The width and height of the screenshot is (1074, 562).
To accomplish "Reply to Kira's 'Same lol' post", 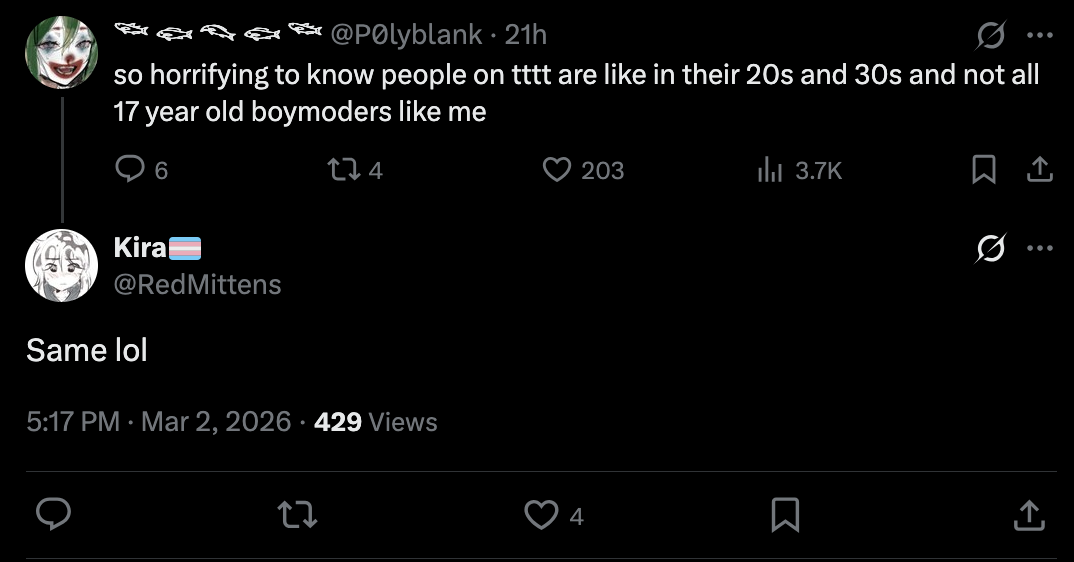I will click(x=53, y=515).
